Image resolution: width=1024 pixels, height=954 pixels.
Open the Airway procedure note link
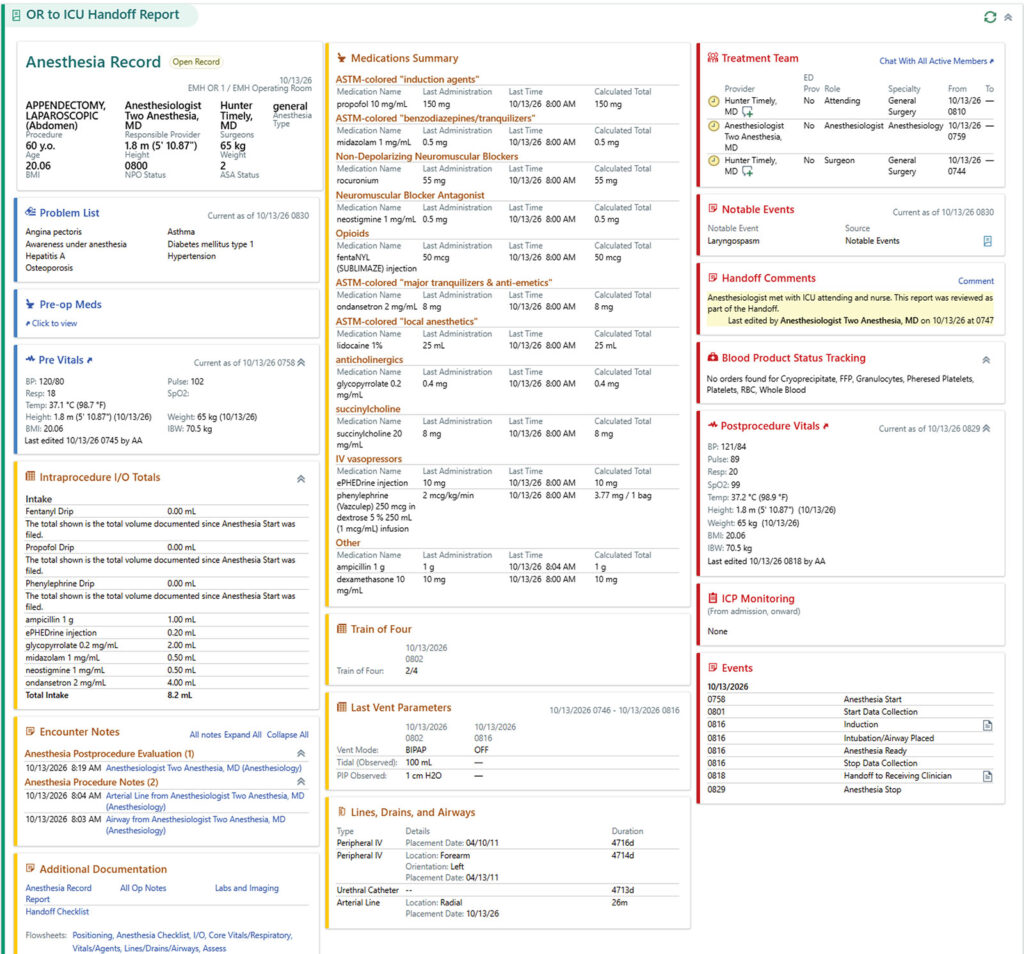tap(195, 825)
